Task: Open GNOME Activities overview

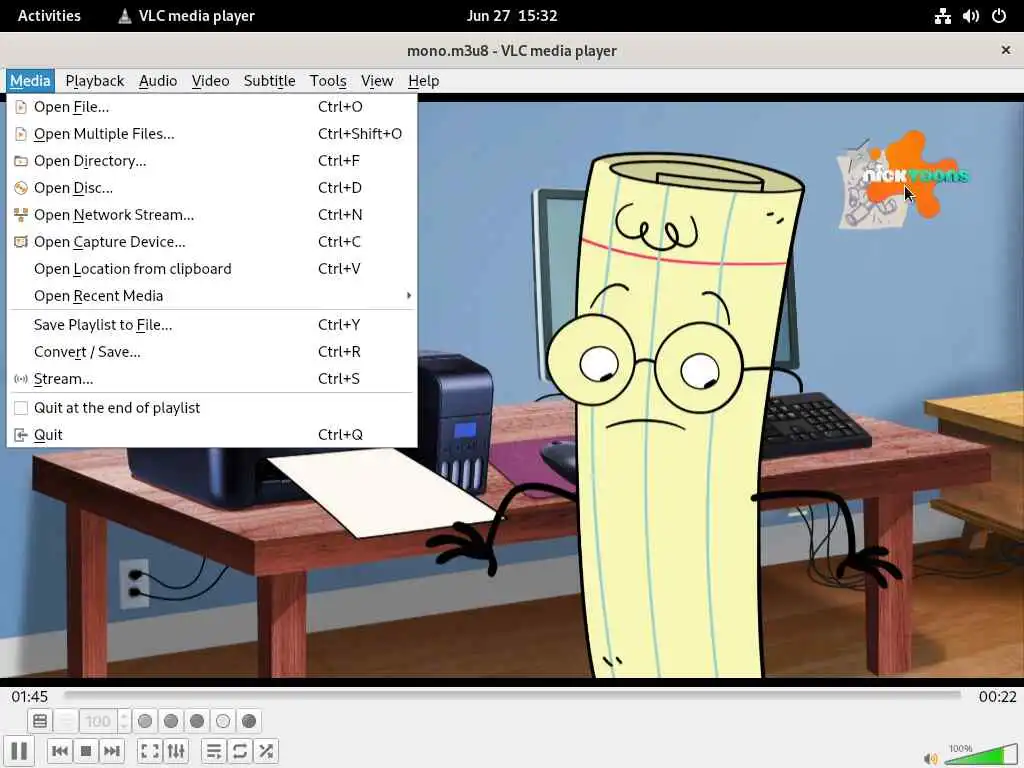Action: click(49, 16)
